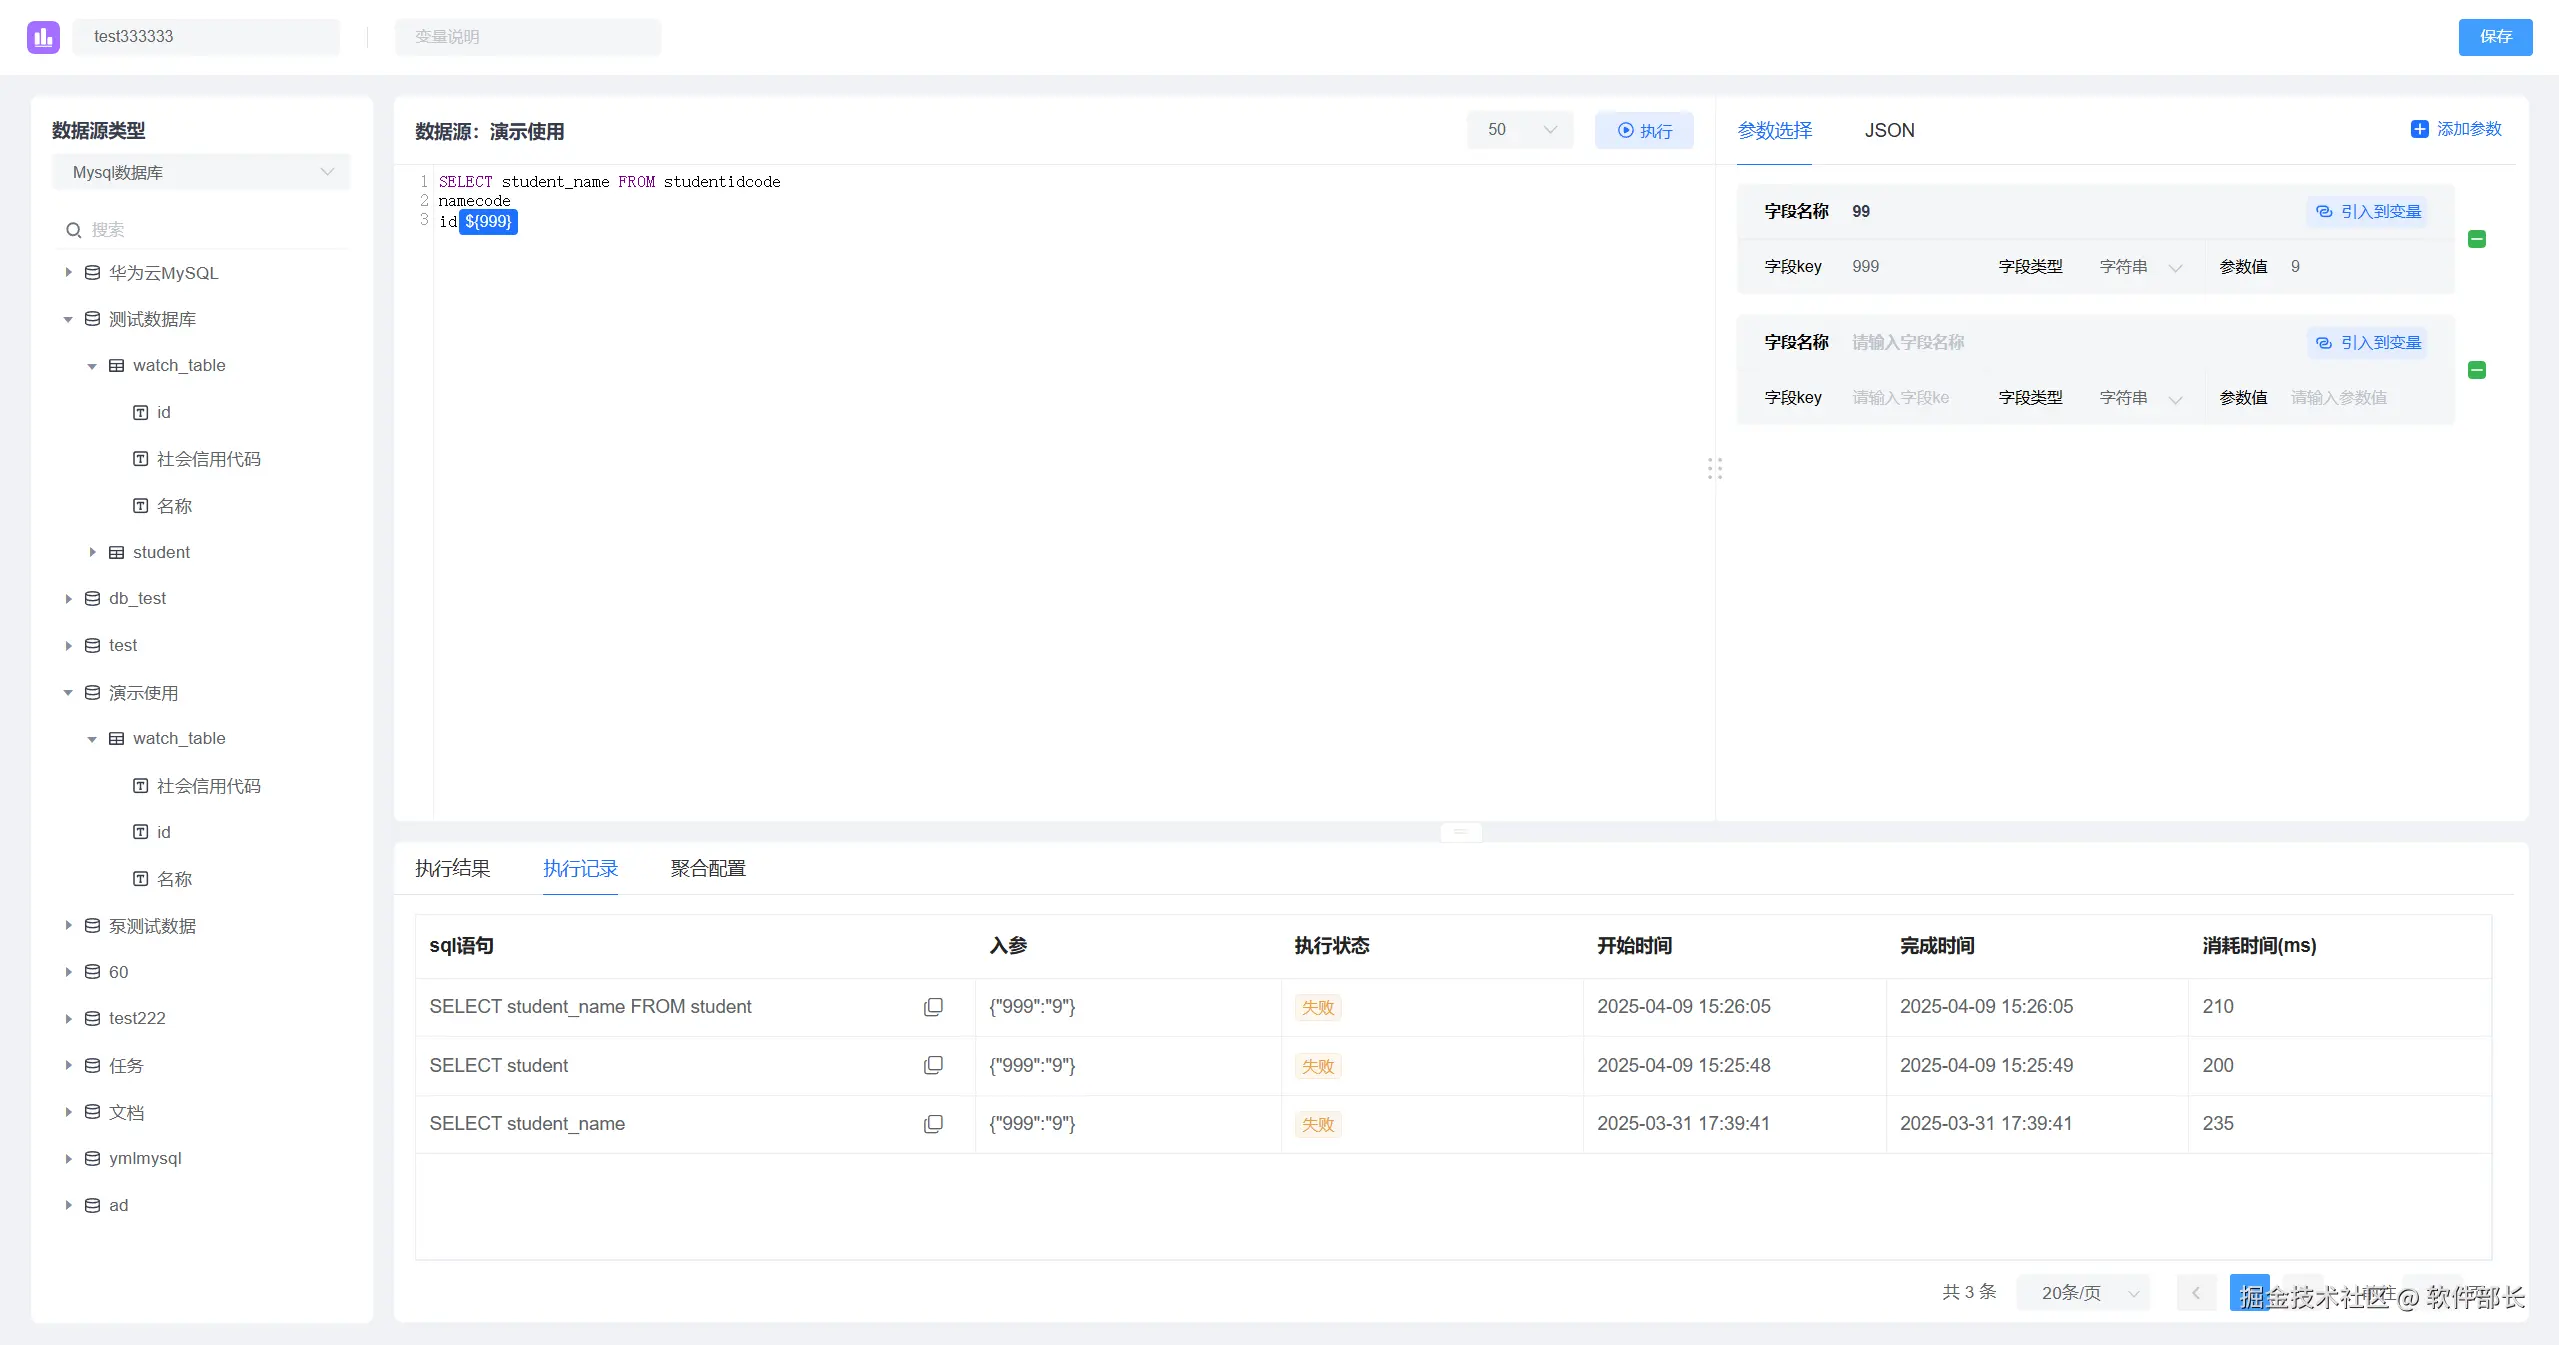Copy the 'SELECT student' SQL statement

click(x=932, y=1065)
